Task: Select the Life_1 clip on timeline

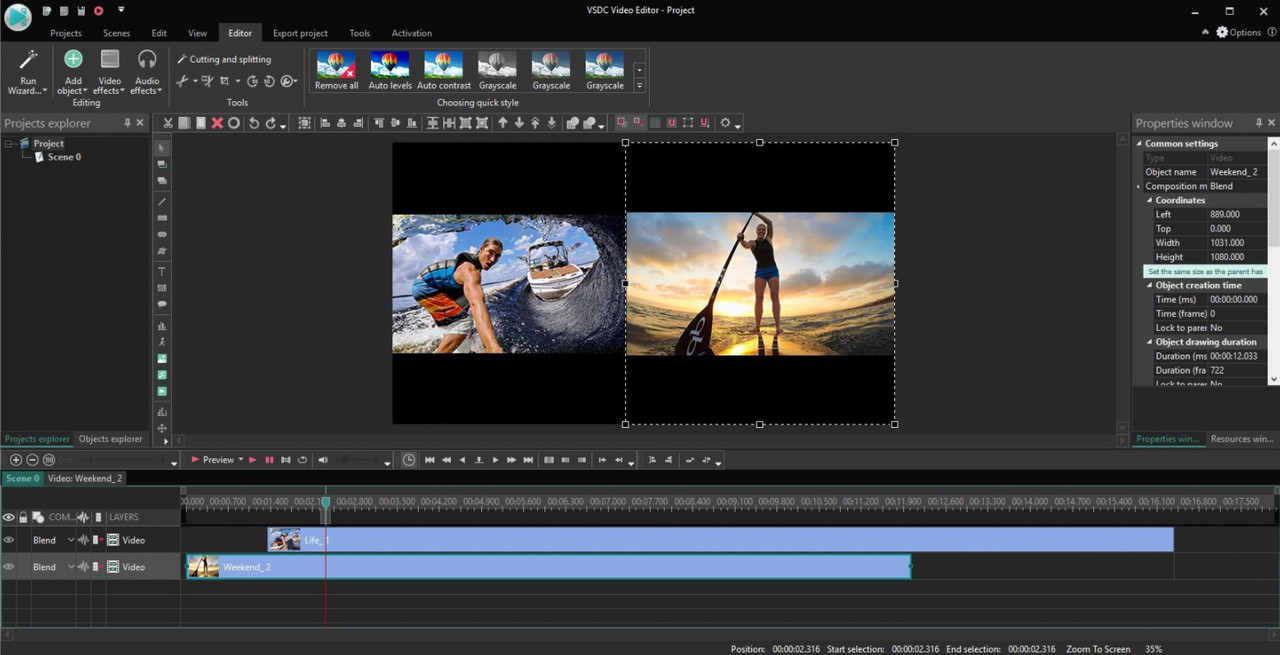Action: pyautogui.click(x=720, y=540)
